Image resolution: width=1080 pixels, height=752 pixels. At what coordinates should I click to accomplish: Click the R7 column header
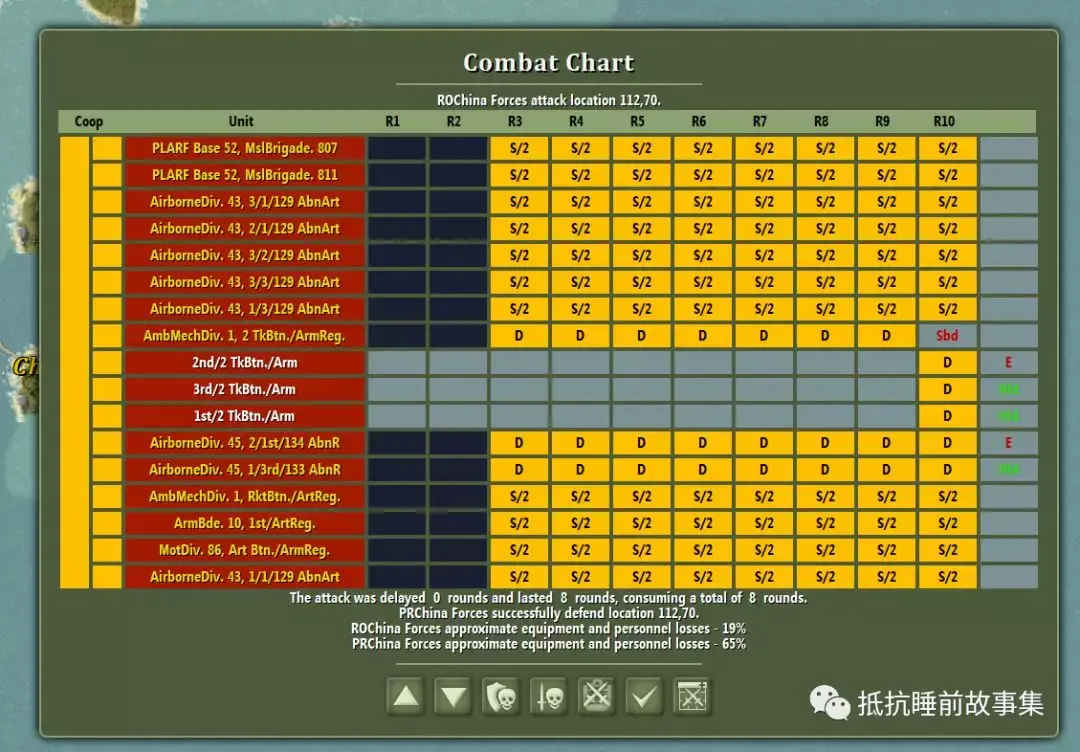[760, 121]
